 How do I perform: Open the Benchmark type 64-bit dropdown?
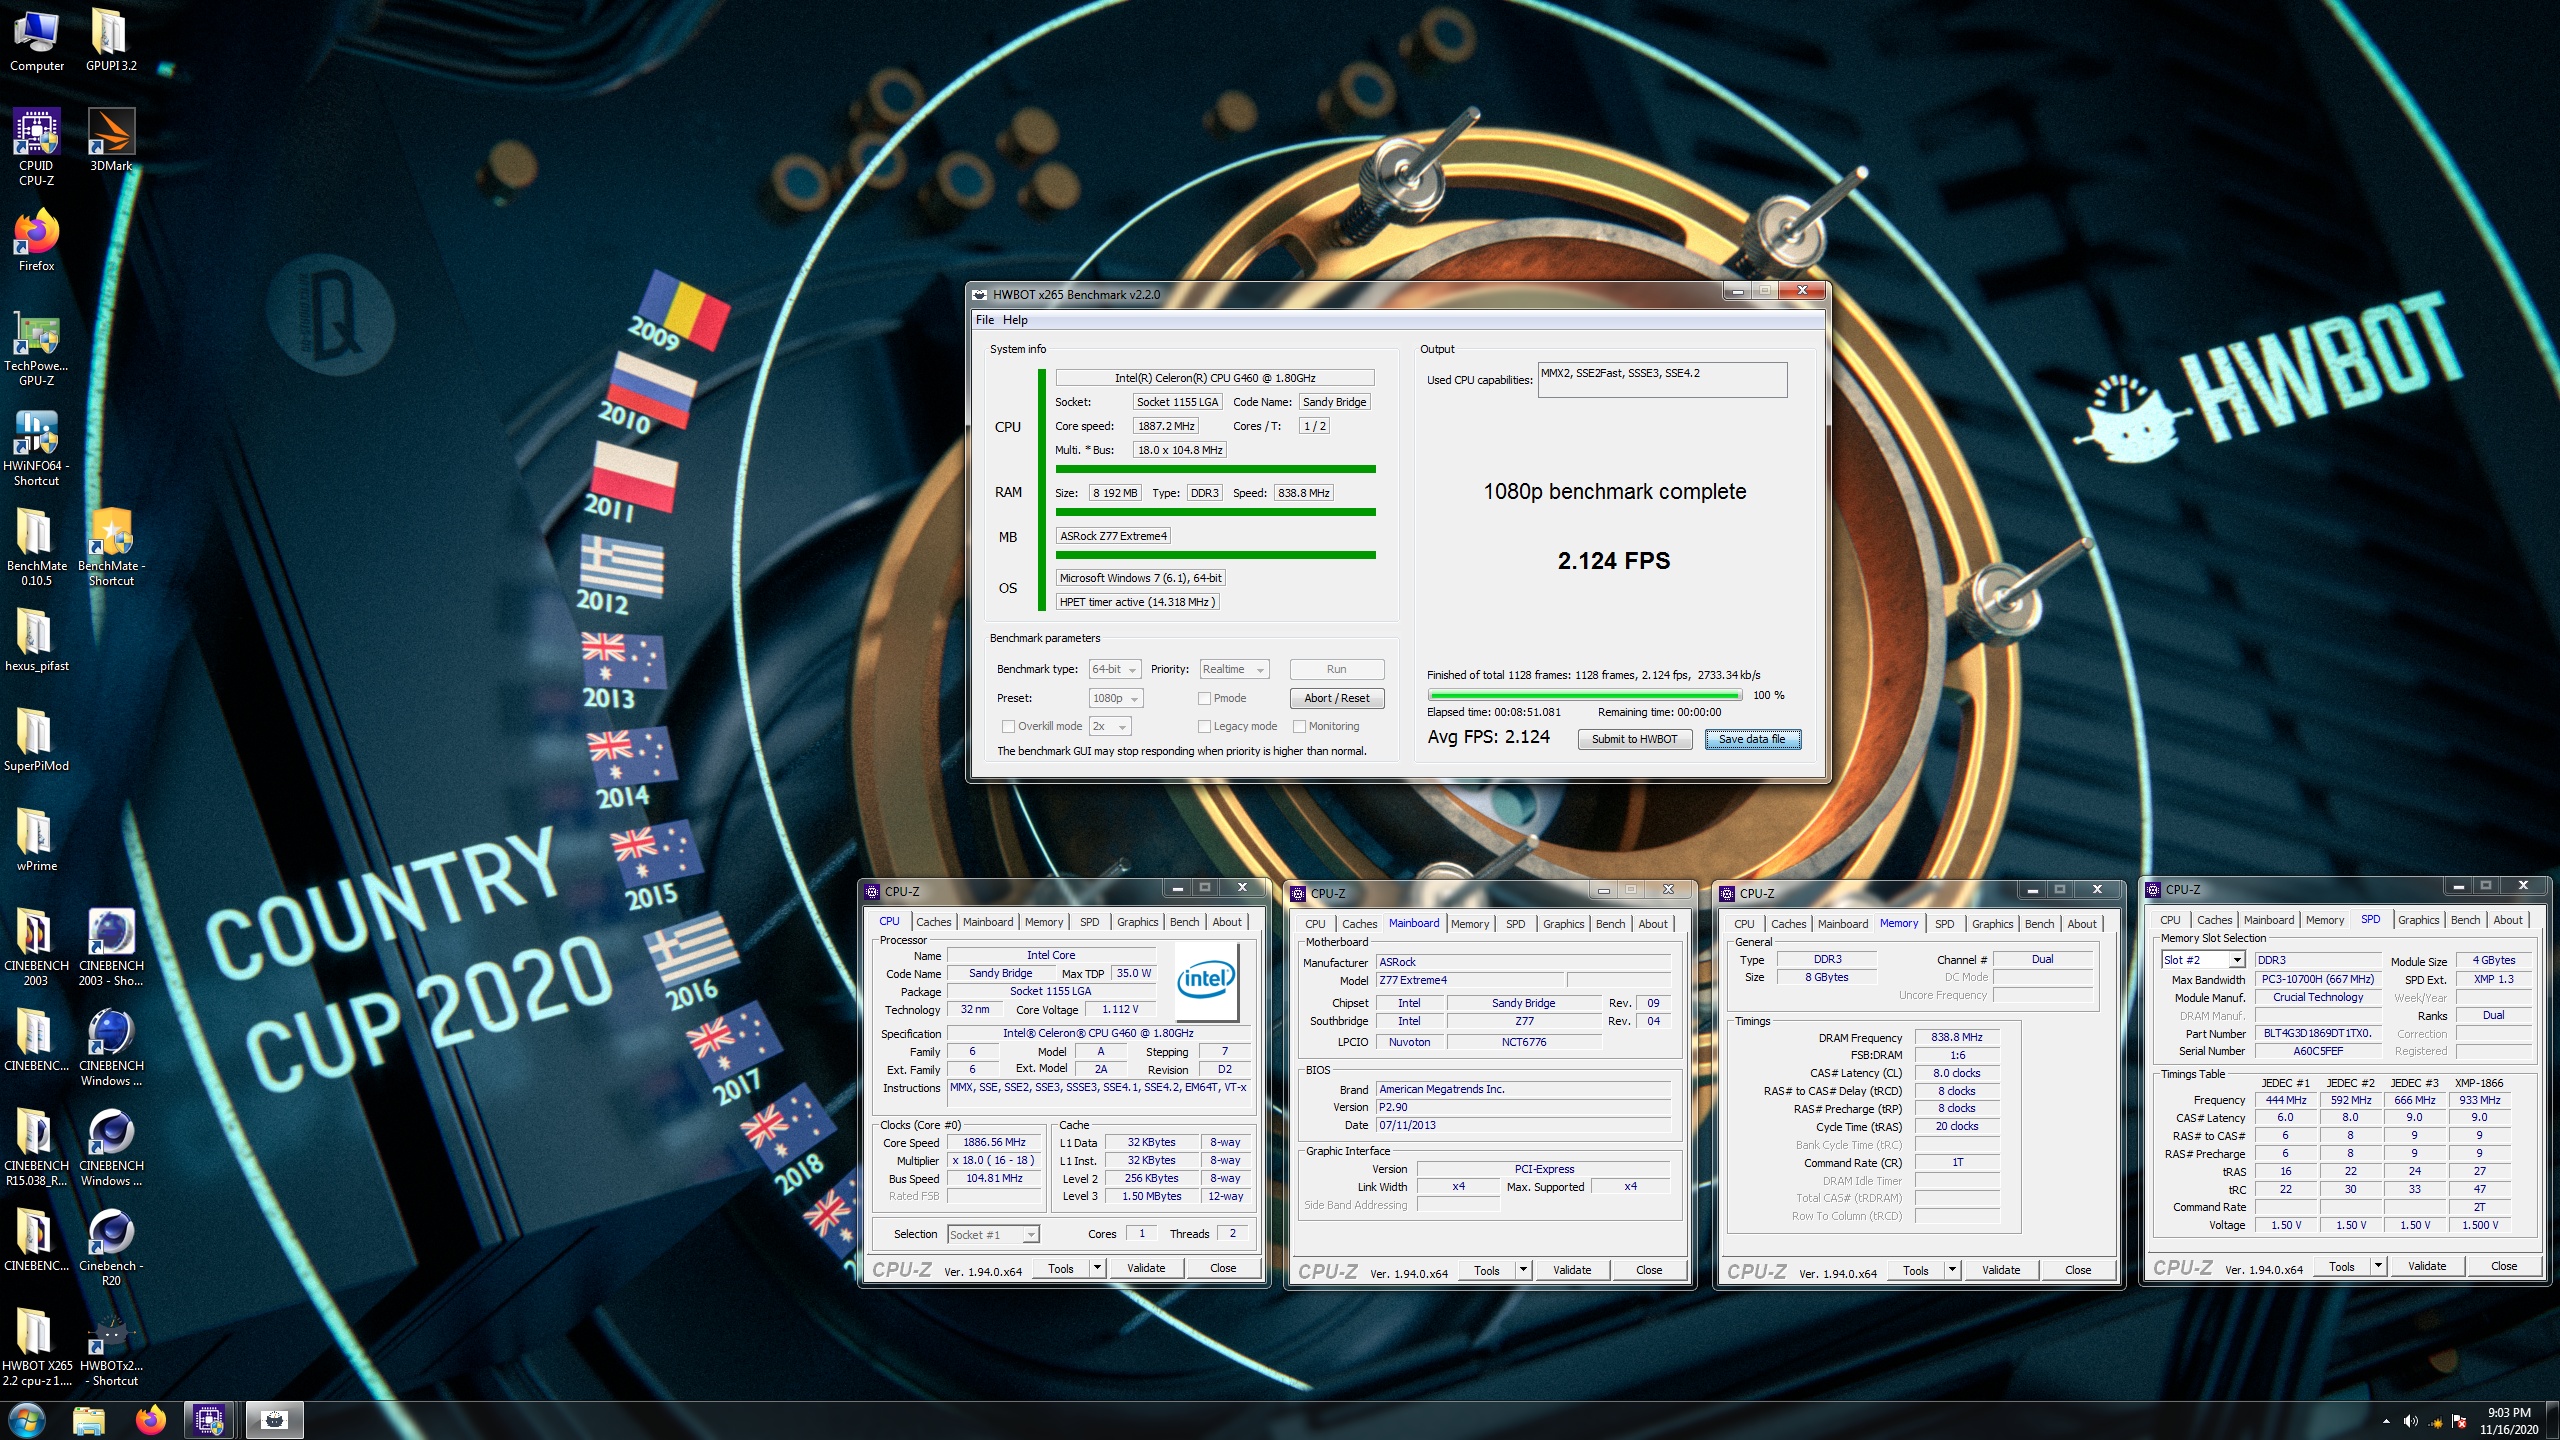1114,669
